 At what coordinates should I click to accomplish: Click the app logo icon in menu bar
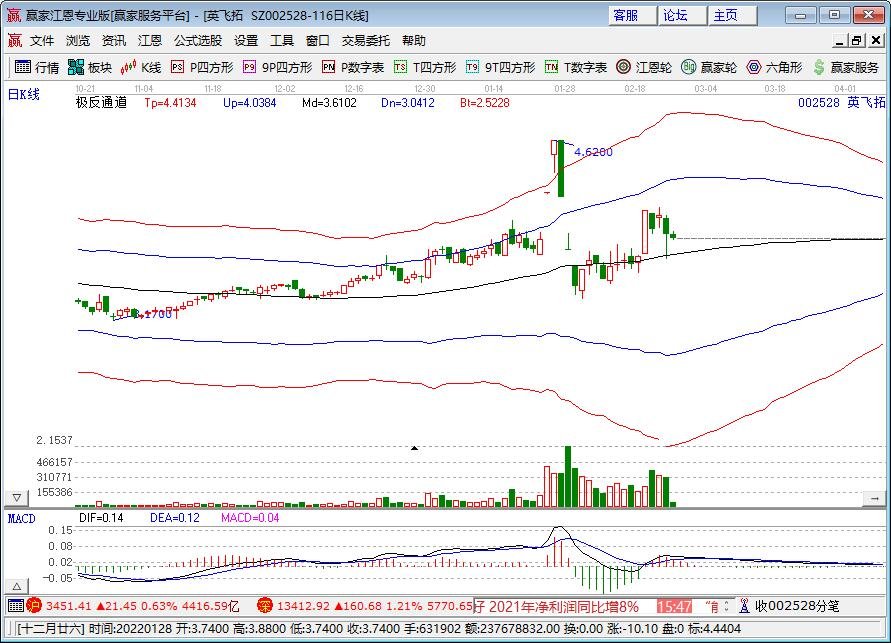[14, 40]
